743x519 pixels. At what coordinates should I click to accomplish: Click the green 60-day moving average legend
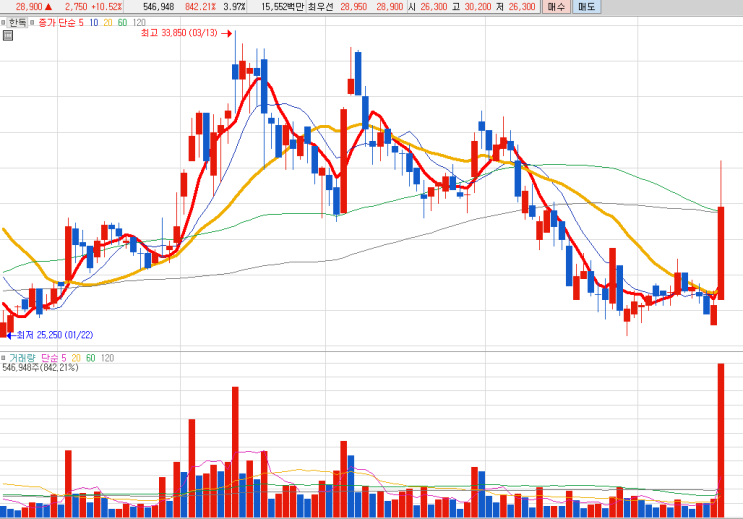click(x=122, y=22)
